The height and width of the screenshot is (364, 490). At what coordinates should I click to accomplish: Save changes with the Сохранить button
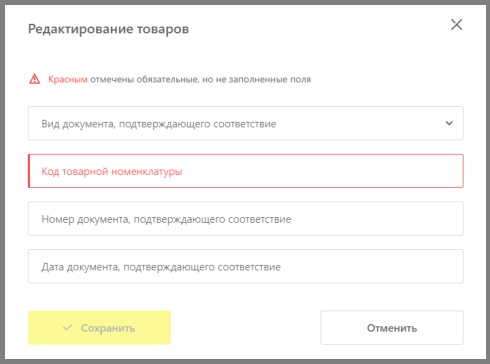[x=99, y=328]
